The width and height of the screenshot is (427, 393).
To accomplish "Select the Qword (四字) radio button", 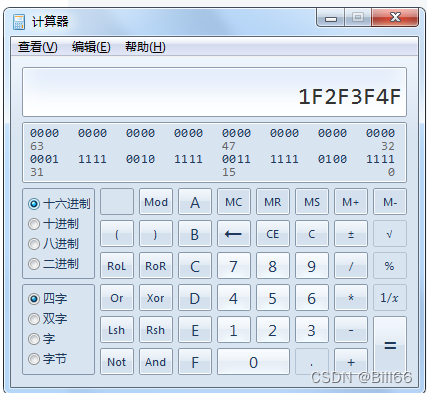I will (x=34, y=299).
